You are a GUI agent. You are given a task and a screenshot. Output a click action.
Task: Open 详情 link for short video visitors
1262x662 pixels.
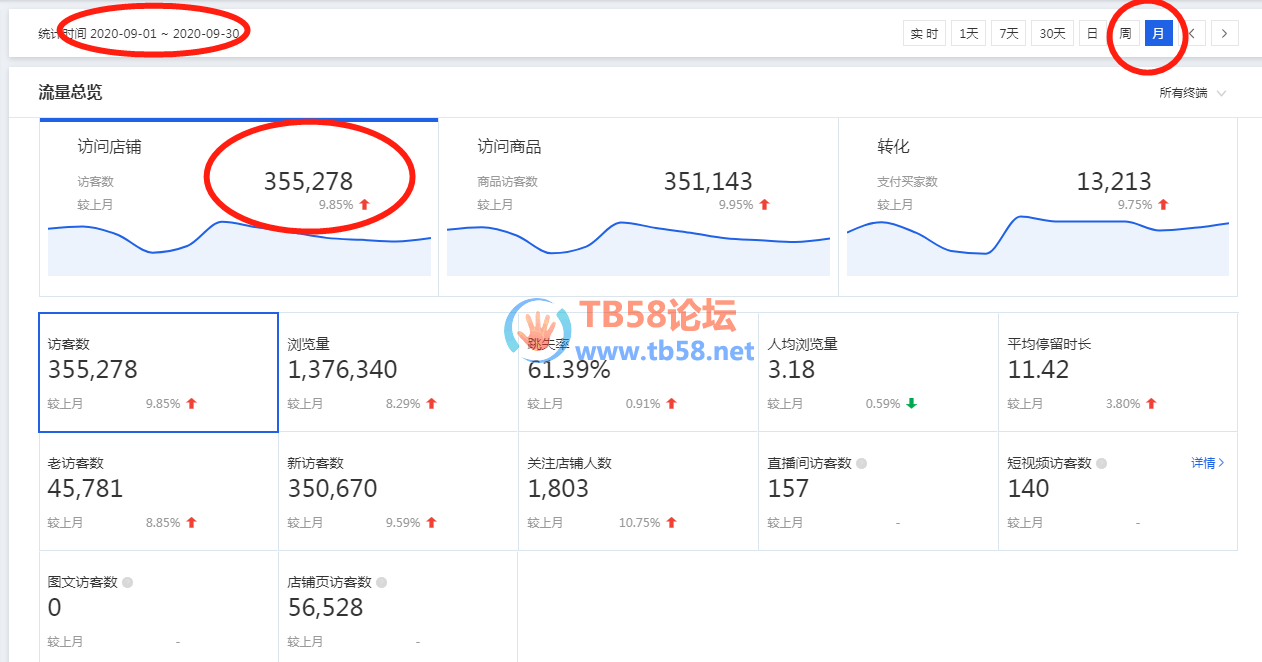tap(1207, 463)
